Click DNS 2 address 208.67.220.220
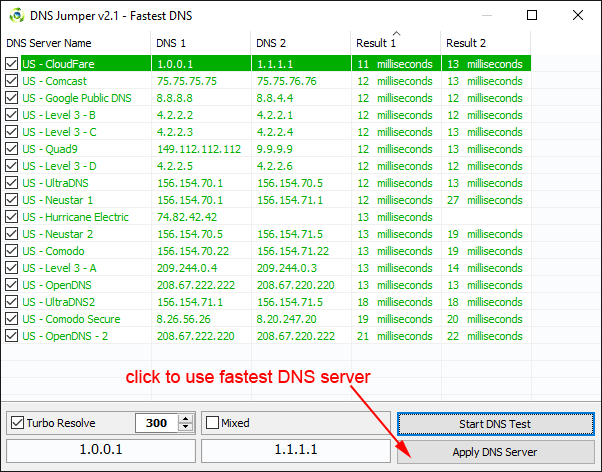The width and height of the screenshot is (602, 472). (x=296, y=285)
